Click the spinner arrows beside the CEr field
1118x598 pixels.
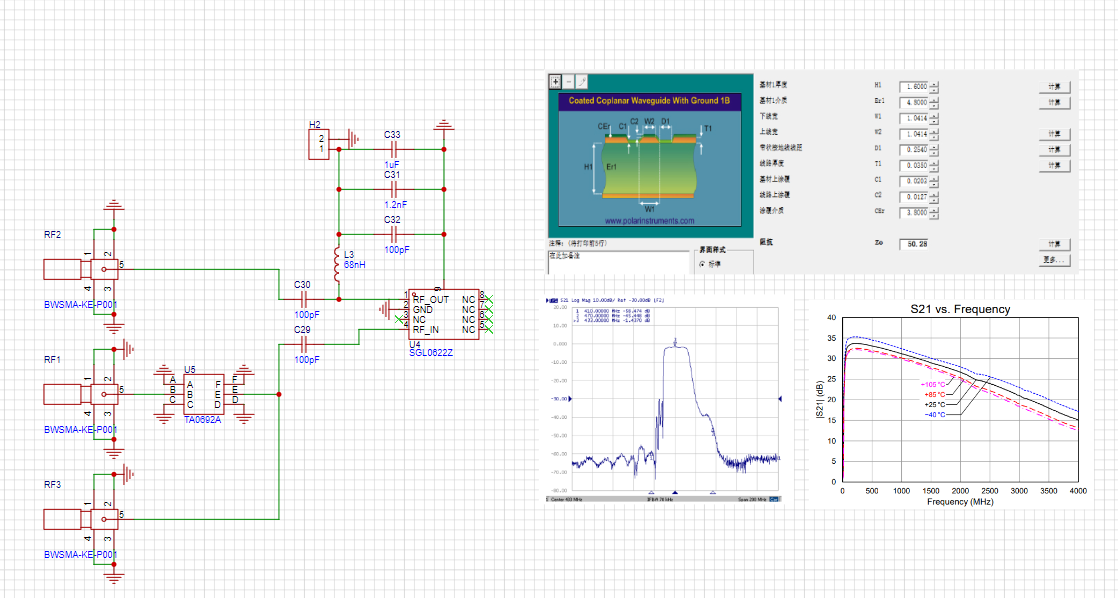pos(934,212)
